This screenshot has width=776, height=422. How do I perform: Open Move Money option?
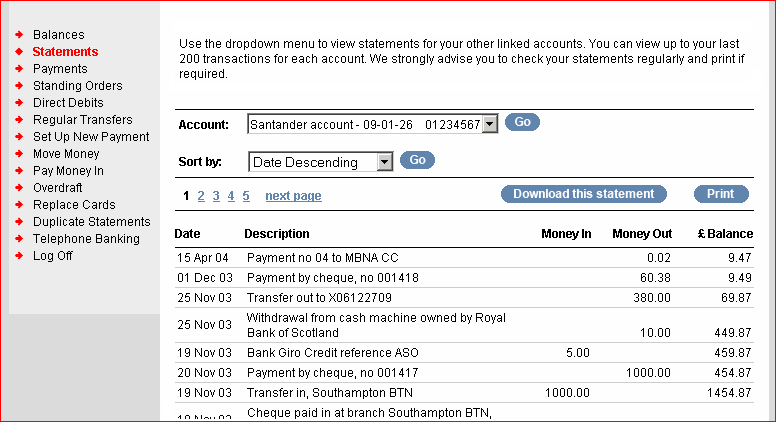tap(66, 154)
